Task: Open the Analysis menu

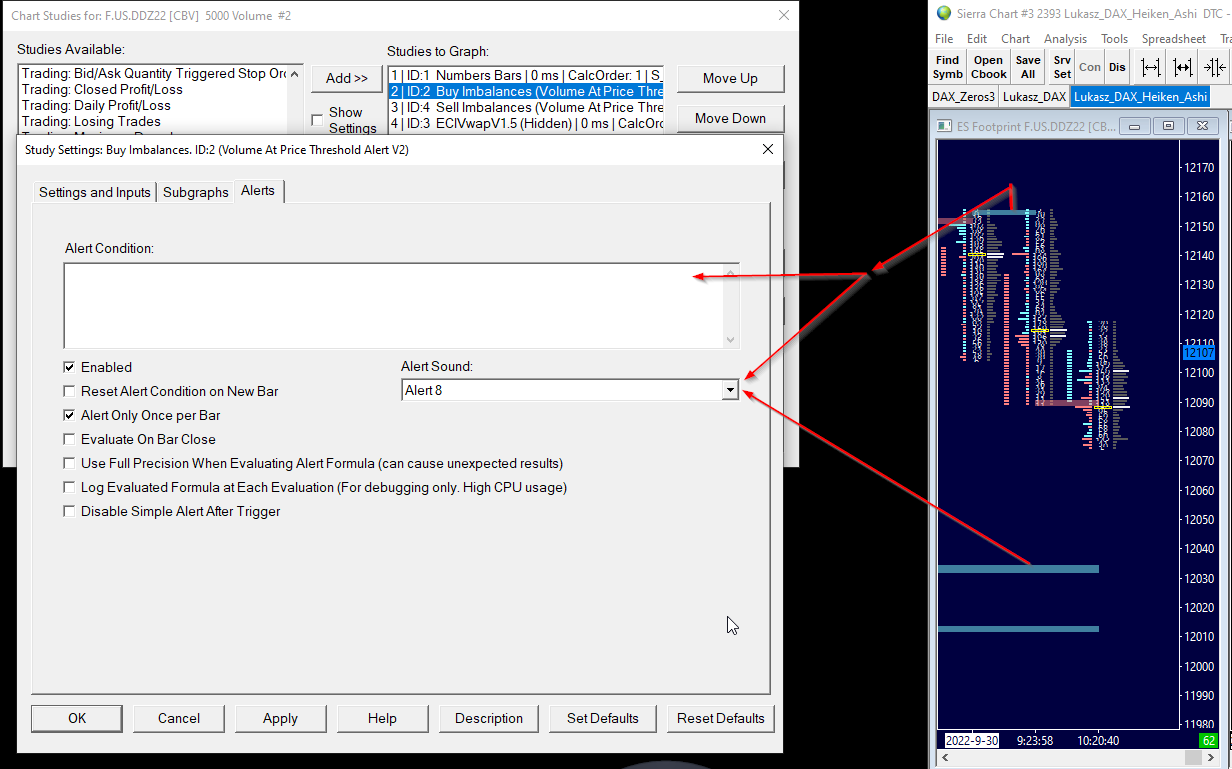Action: click(1065, 39)
